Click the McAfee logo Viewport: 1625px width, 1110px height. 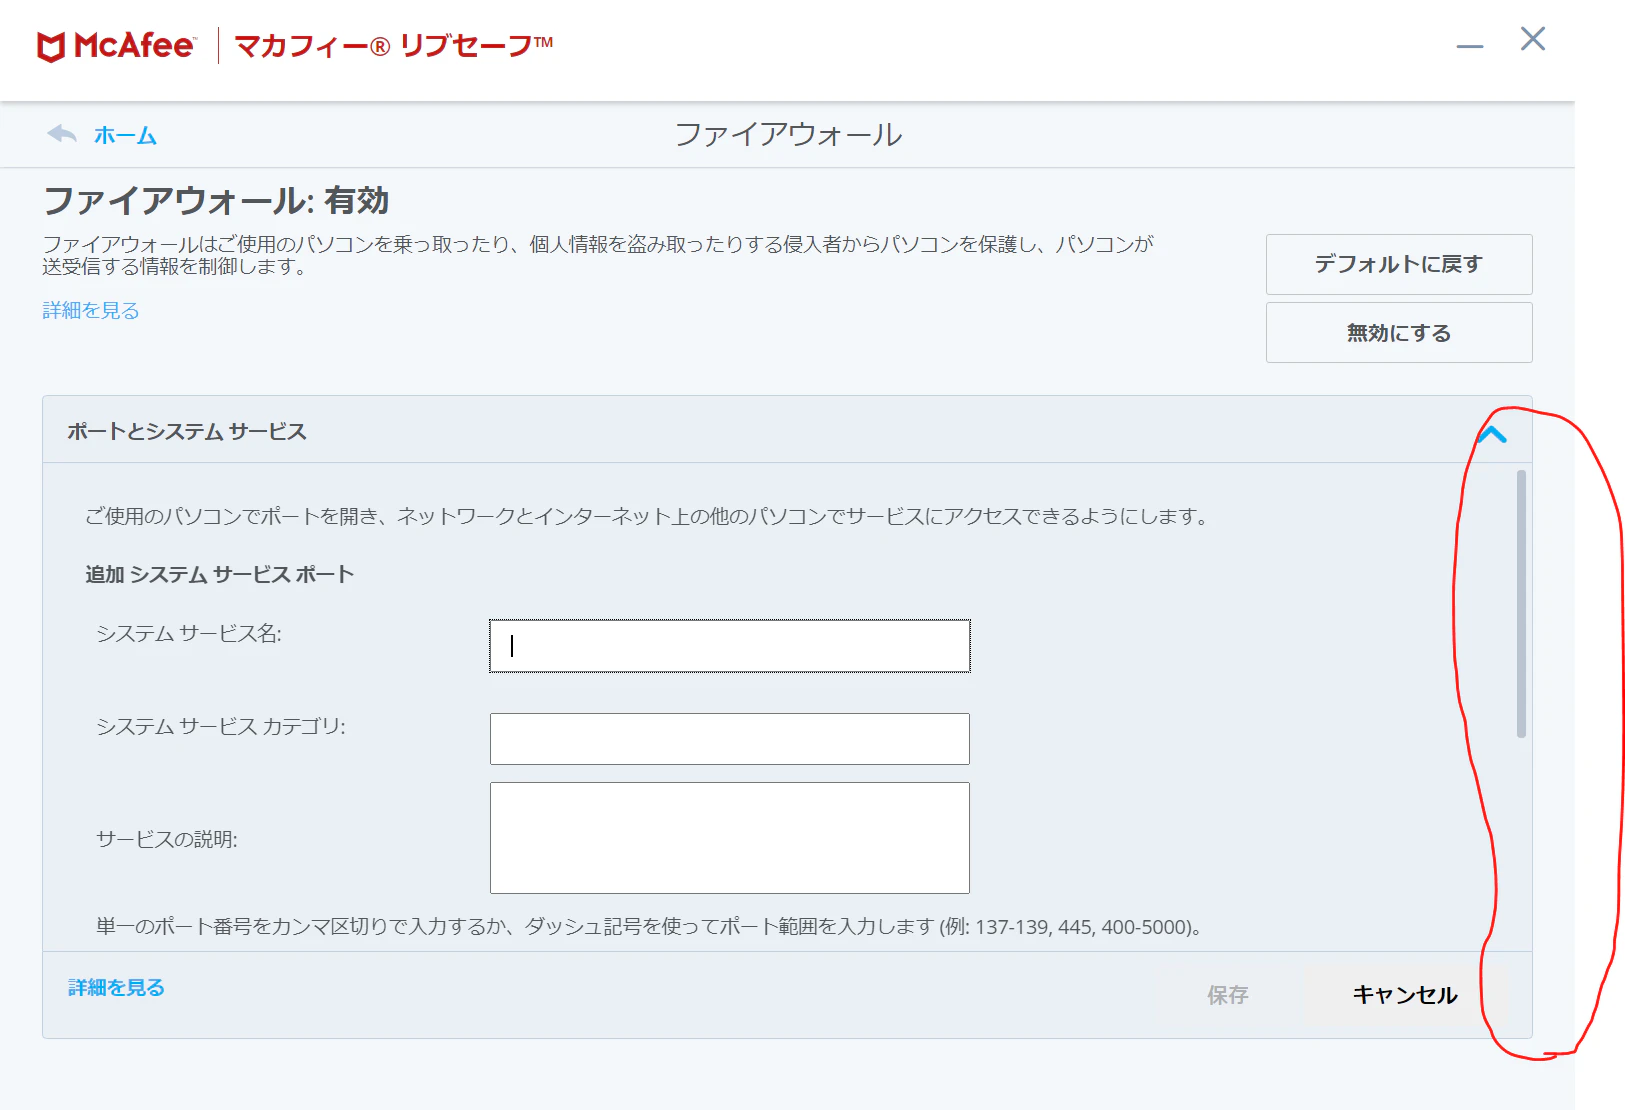115,46
